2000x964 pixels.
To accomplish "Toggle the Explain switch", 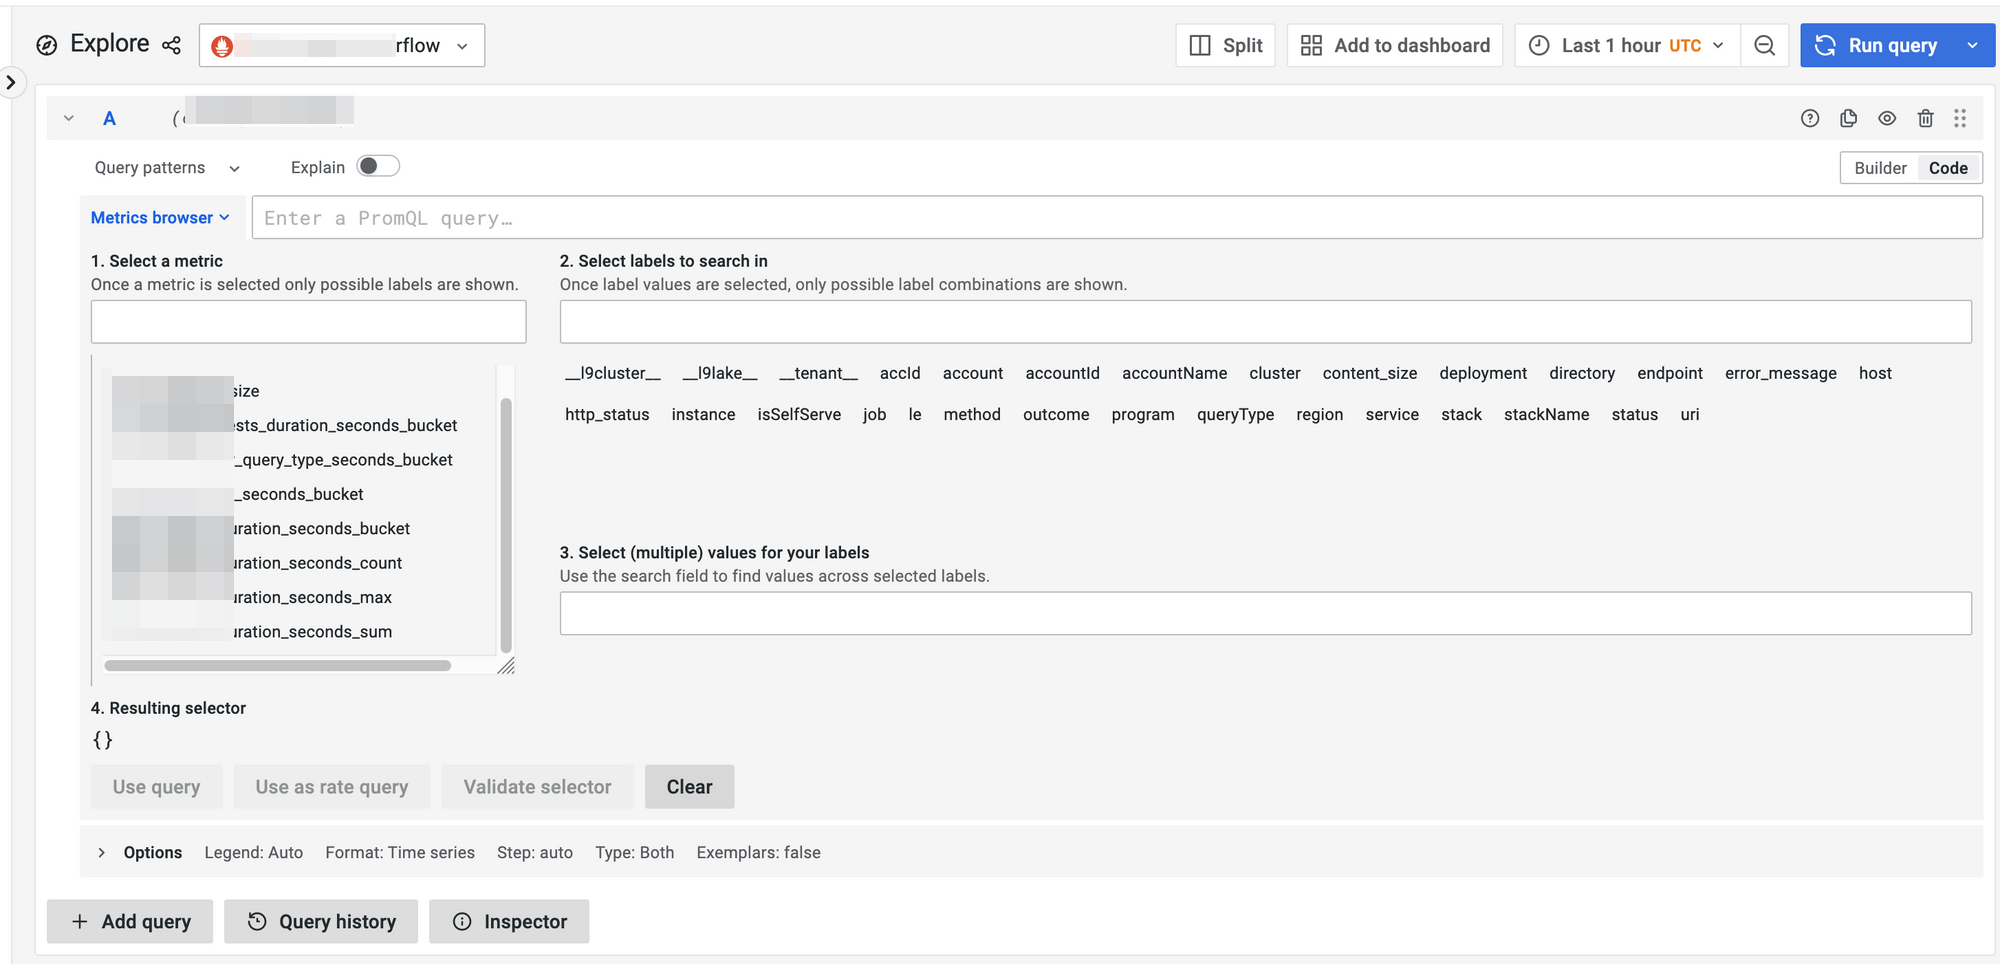I will (378, 167).
